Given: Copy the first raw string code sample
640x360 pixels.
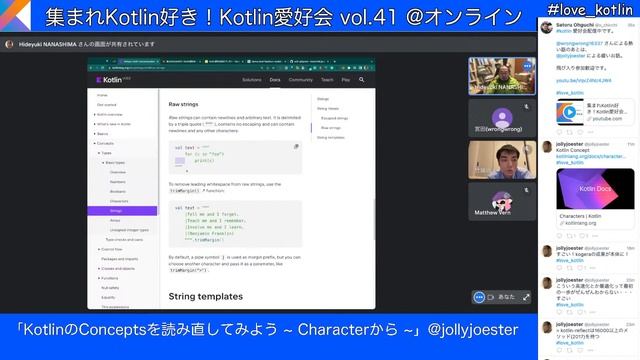Looking at the screenshot, I should pyautogui.click(x=296, y=147).
